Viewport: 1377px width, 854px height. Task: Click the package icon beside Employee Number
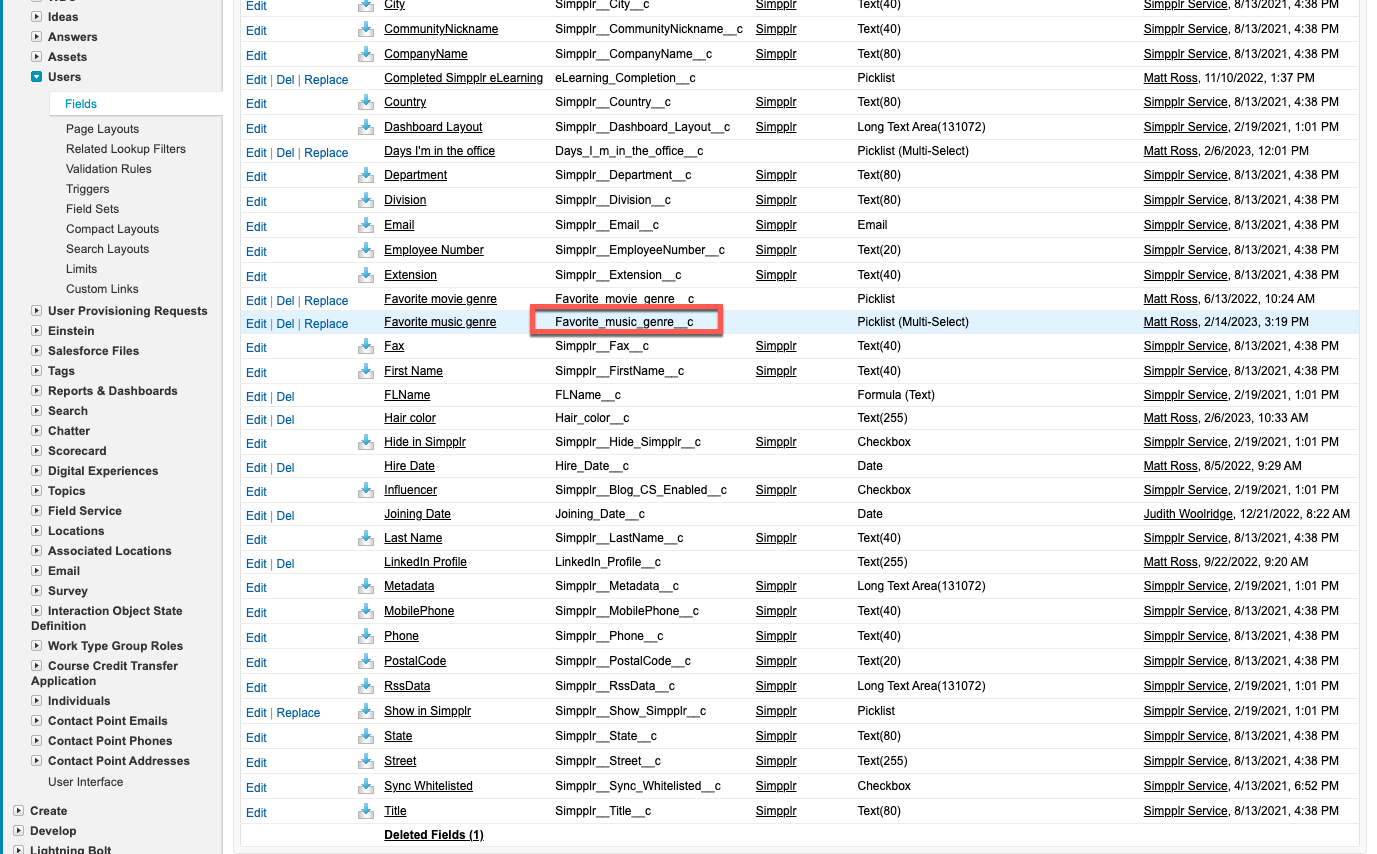tap(366, 249)
